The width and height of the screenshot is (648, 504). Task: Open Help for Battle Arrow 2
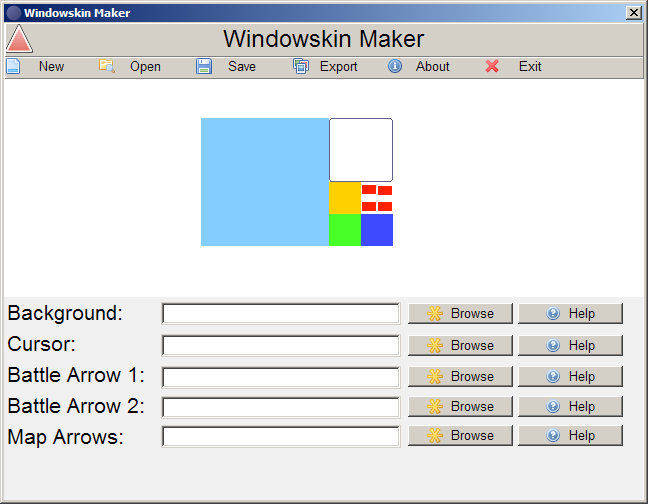coord(570,407)
